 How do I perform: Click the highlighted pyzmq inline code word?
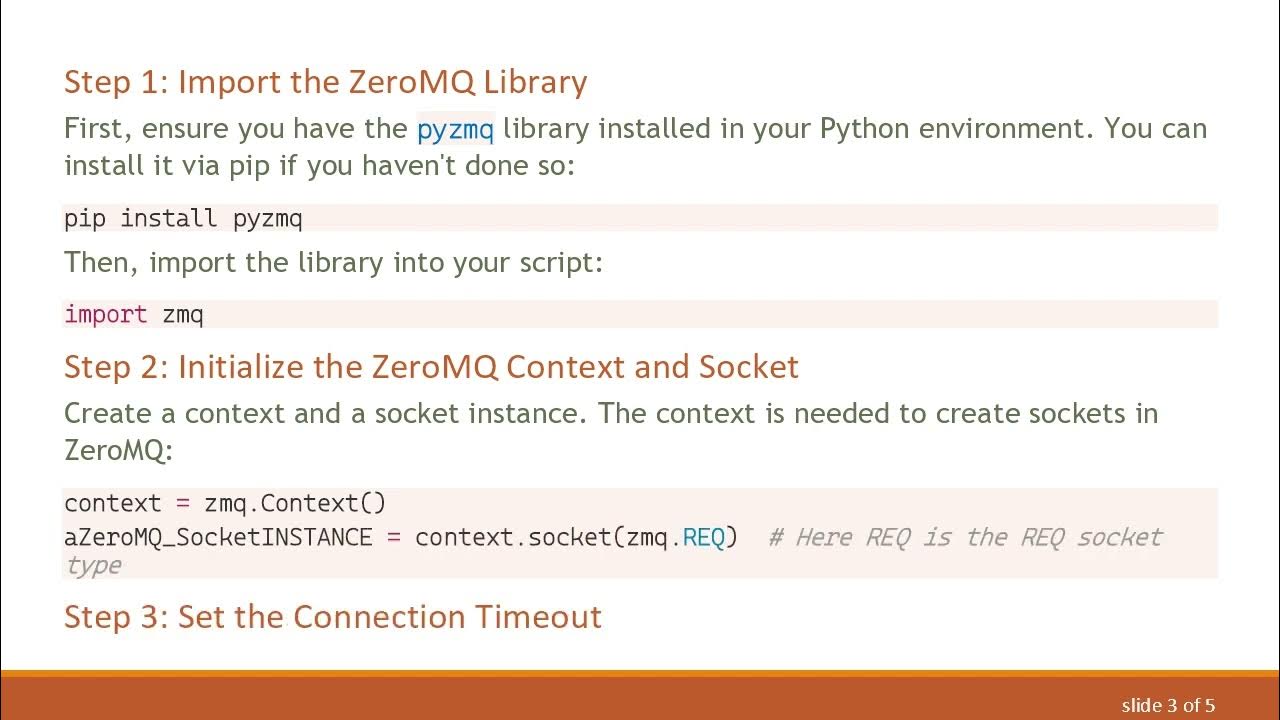coord(455,129)
